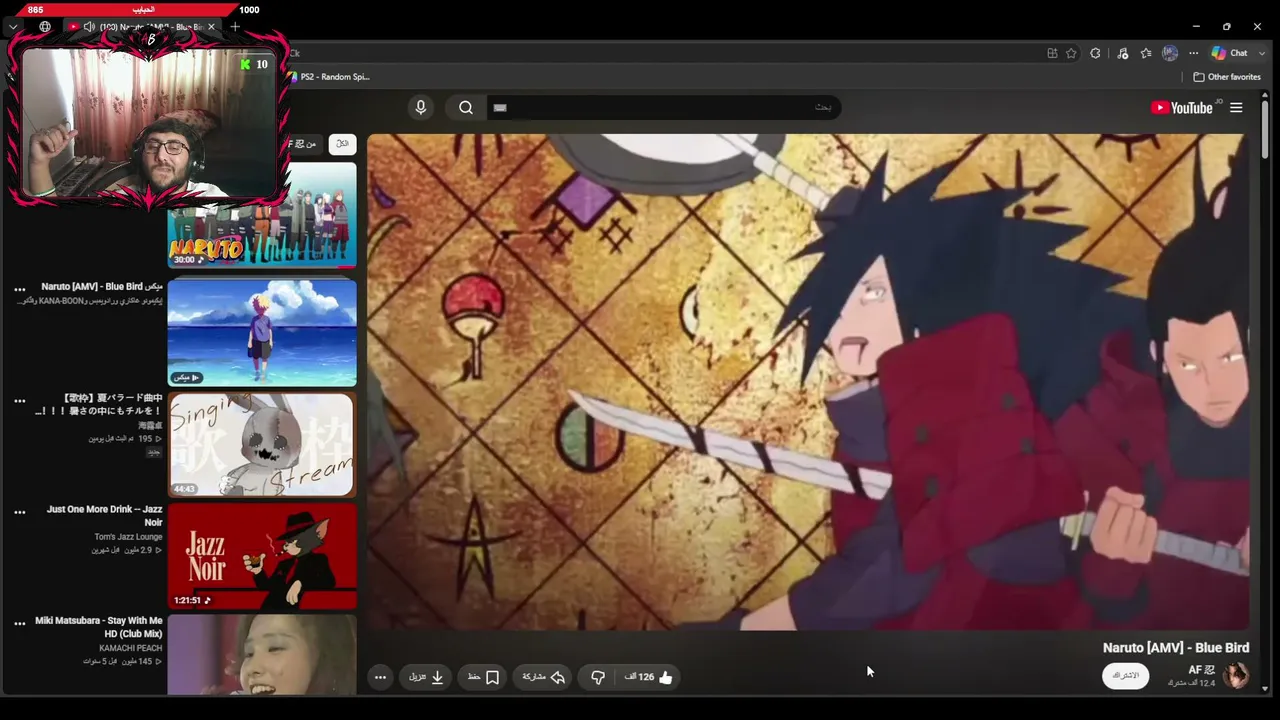Viewport: 1280px width, 720px height.
Task: Open the Copilot Chat button
Action: (x=1230, y=53)
